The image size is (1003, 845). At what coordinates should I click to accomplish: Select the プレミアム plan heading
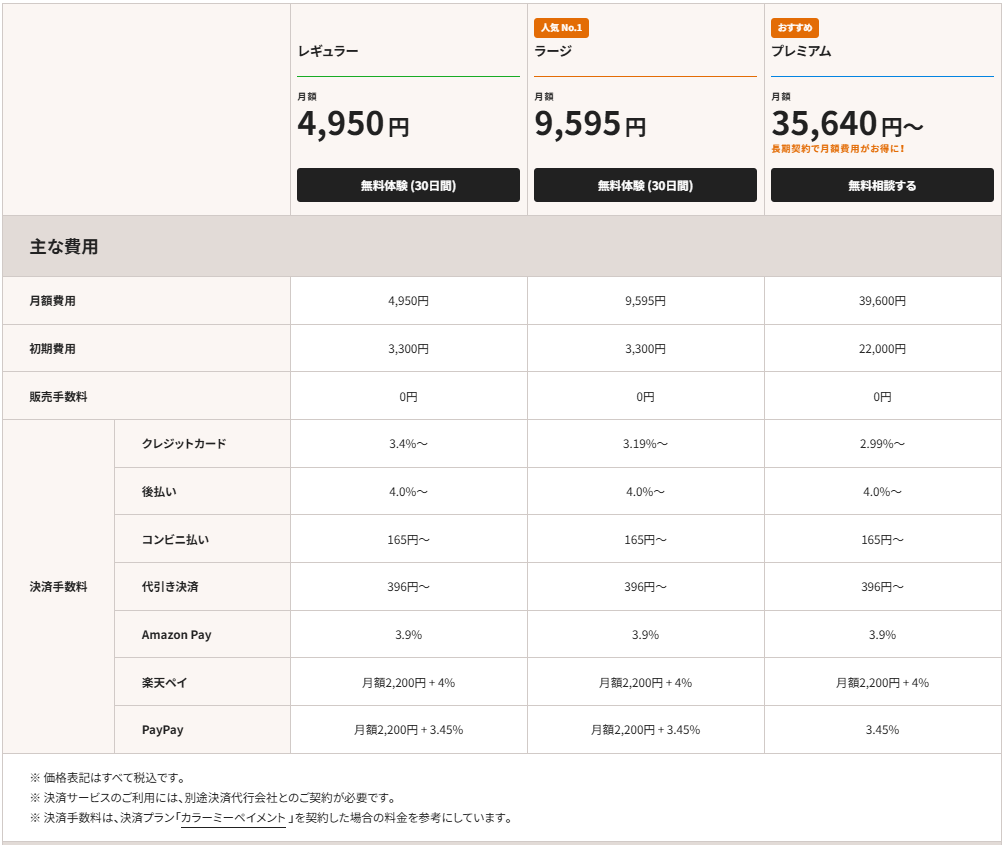pyautogui.click(x=801, y=51)
